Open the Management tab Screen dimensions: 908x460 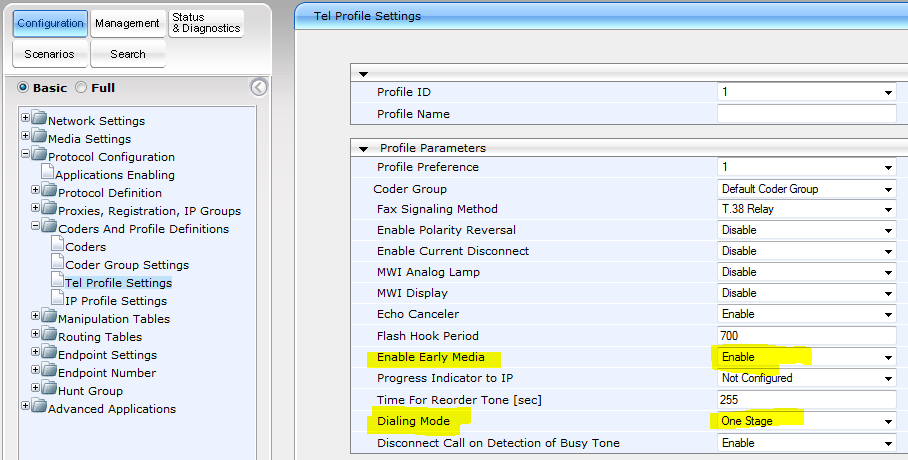127,23
